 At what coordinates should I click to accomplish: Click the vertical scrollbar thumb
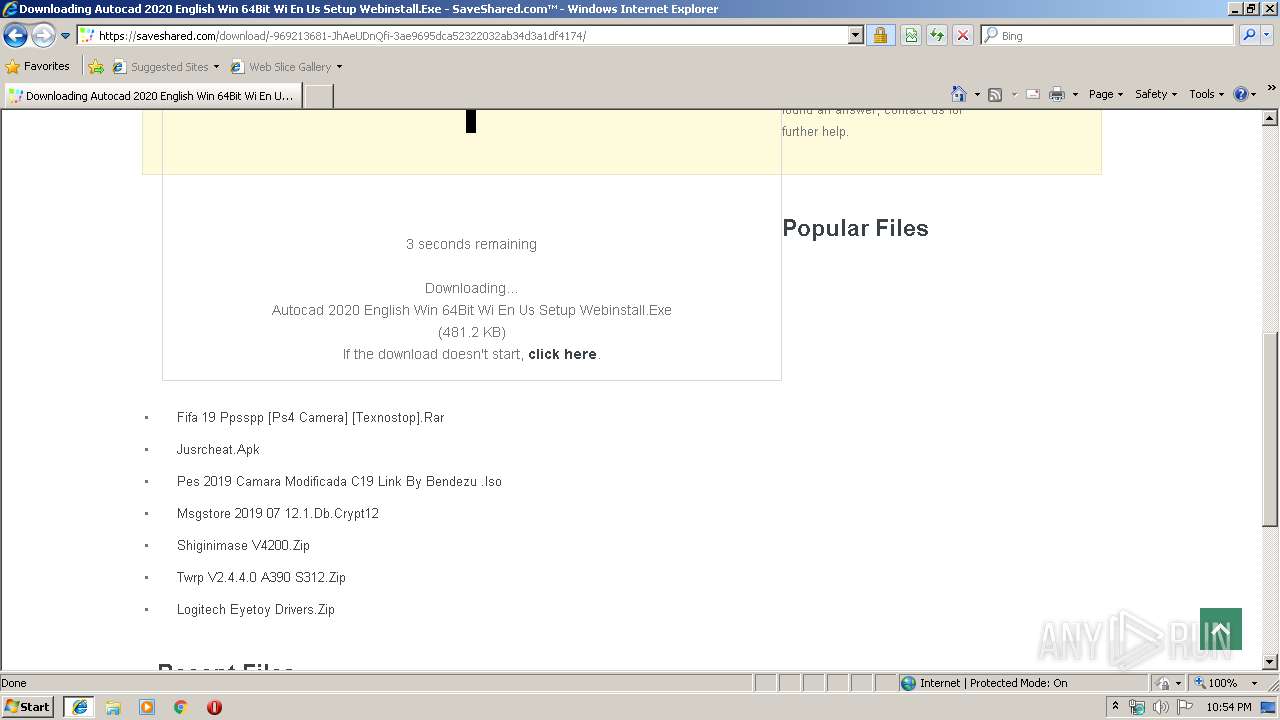1270,430
